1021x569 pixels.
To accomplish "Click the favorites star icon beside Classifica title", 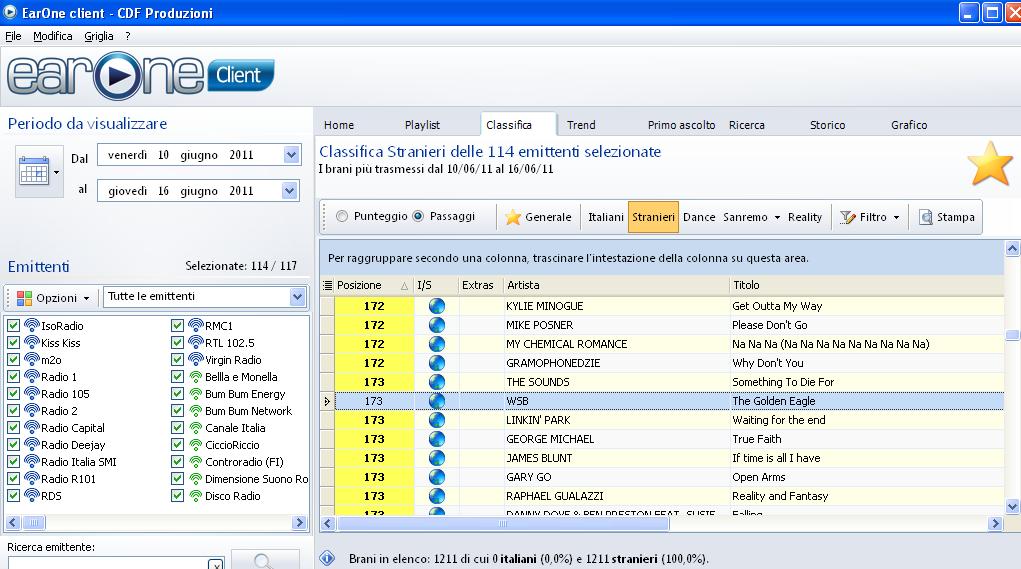I will (x=990, y=163).
